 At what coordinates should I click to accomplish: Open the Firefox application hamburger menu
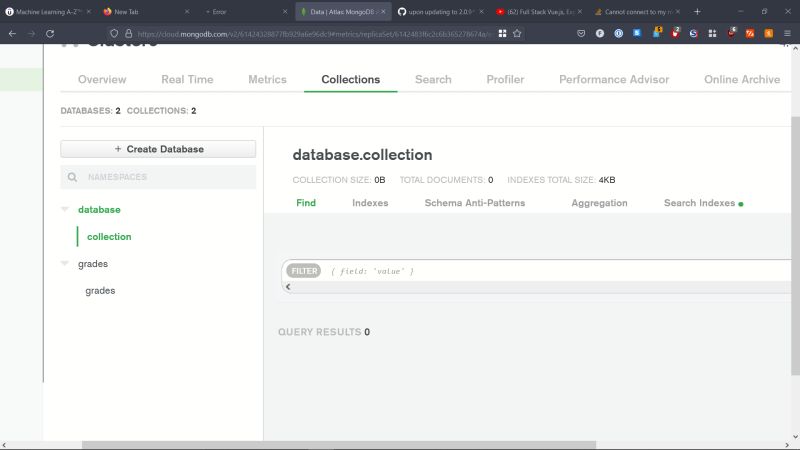pos(787,34)
